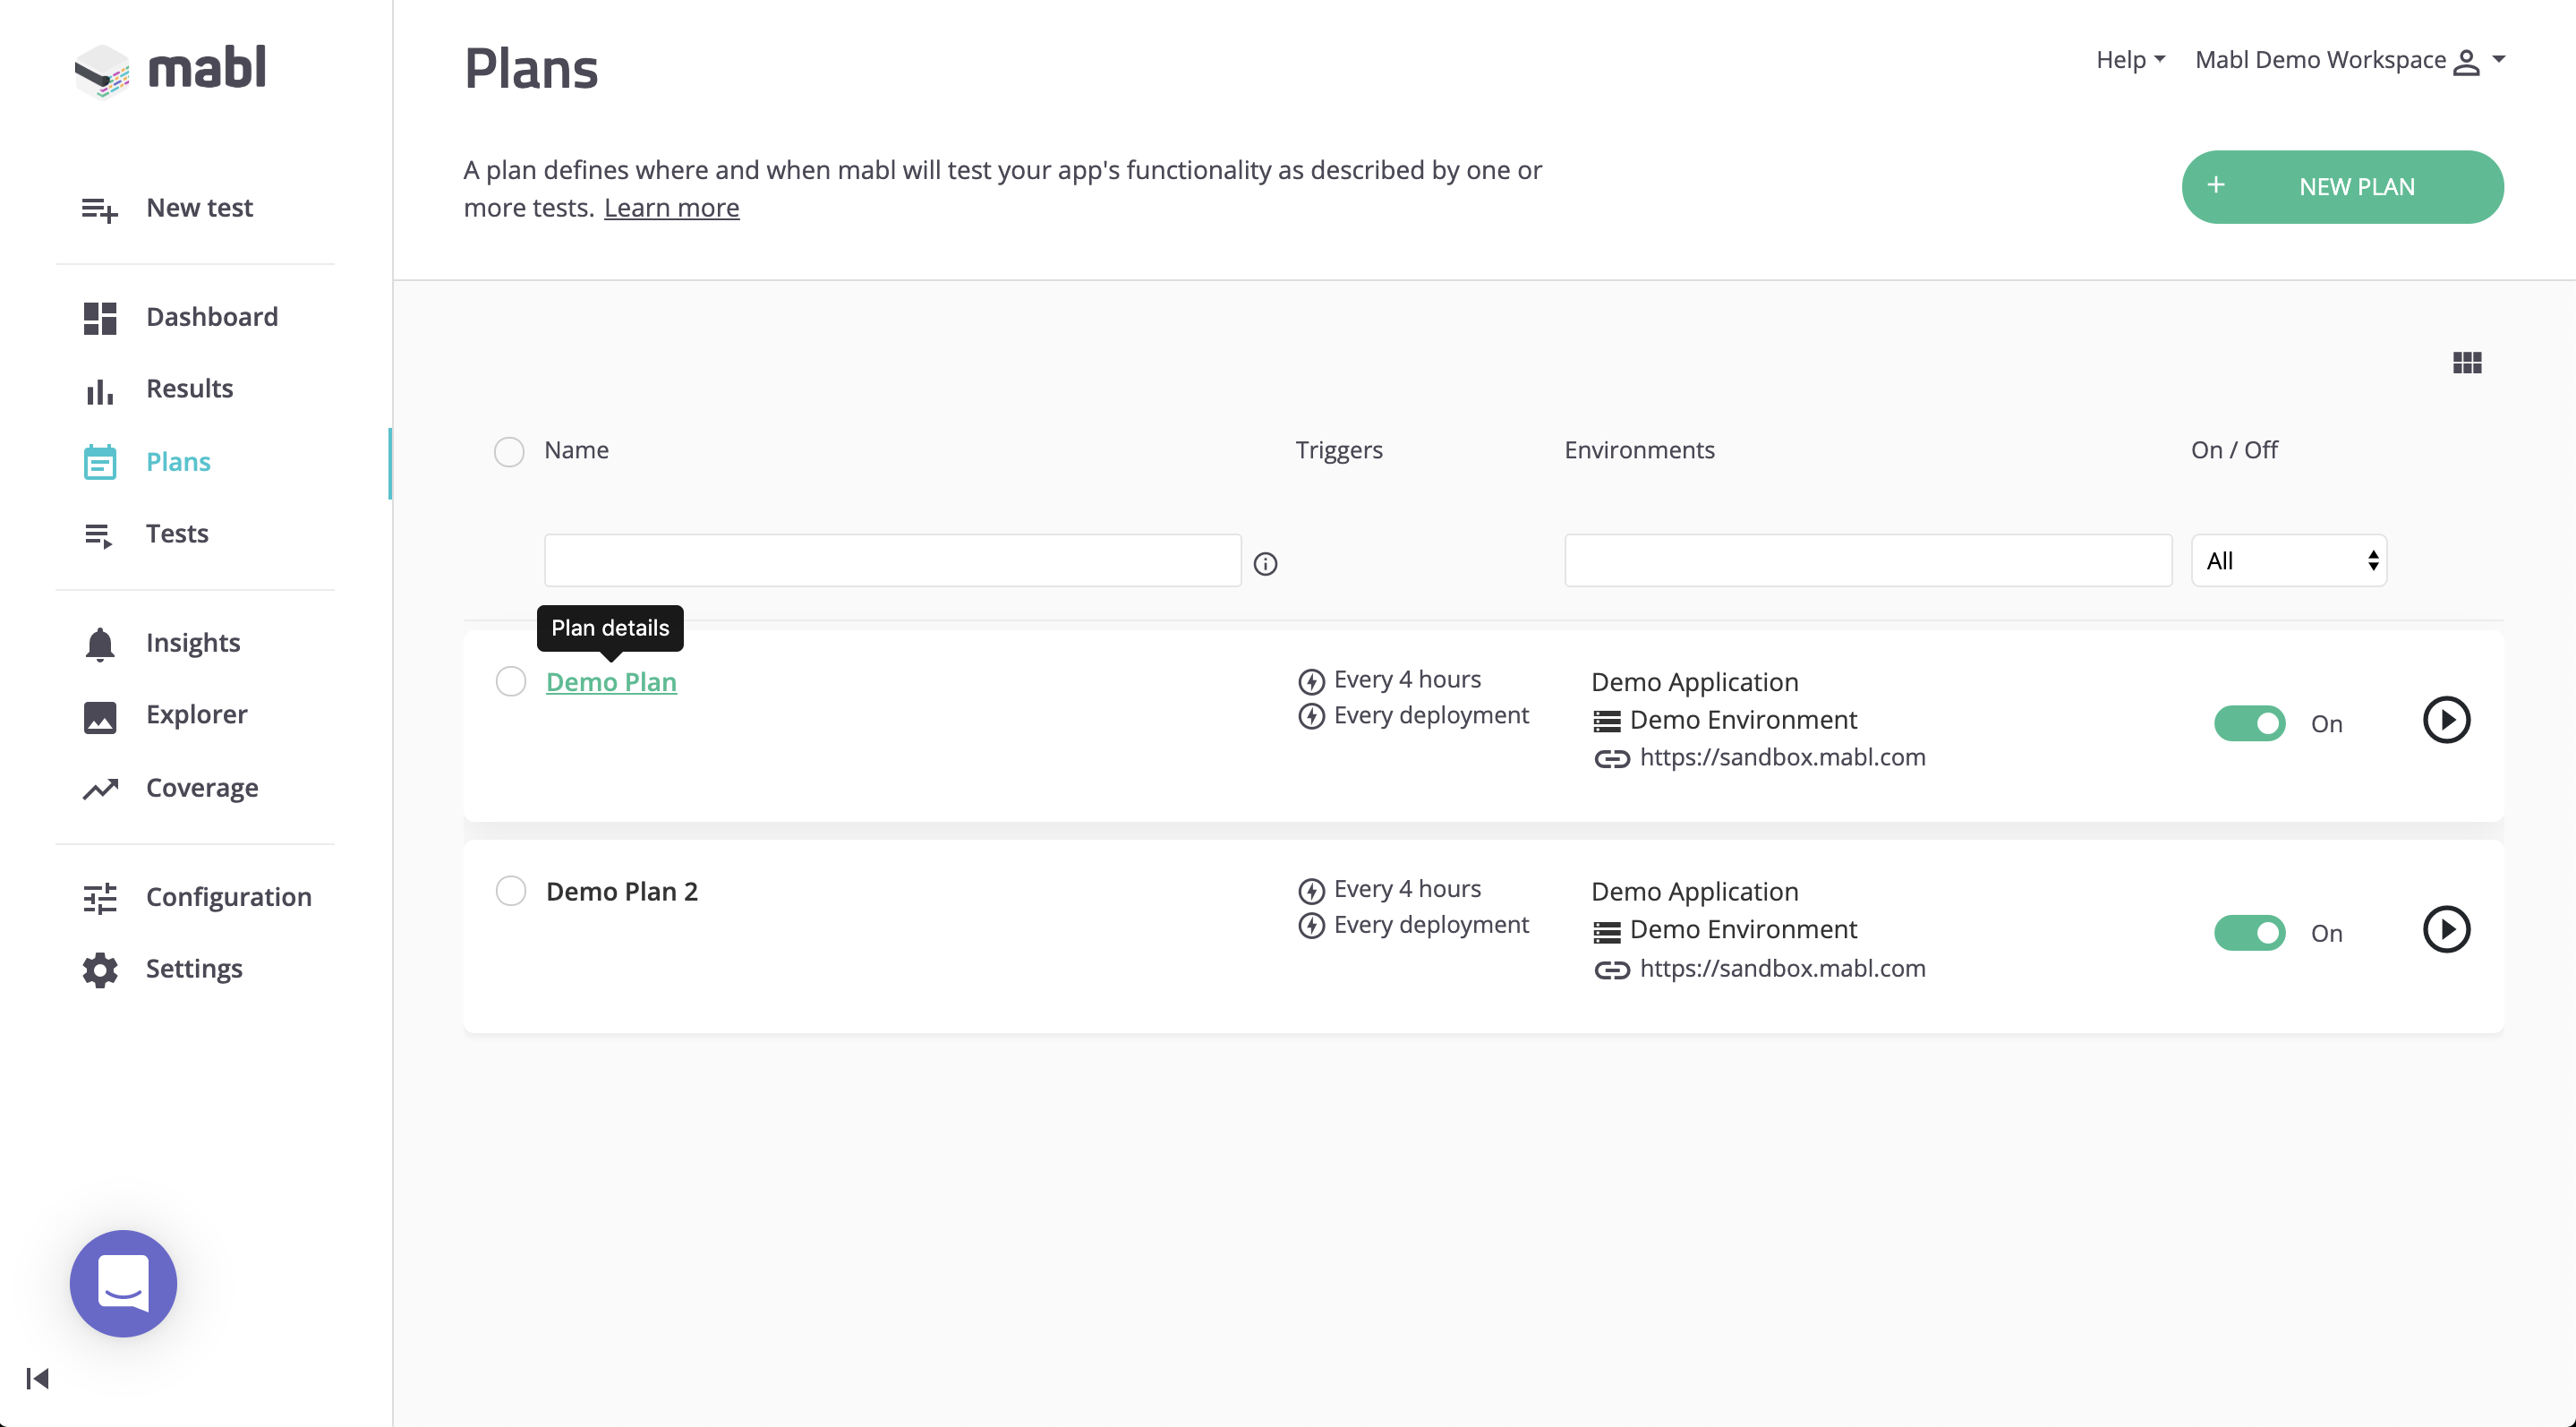Open the On/Off filter dropdown
The width and height of the screenshot is (2576, 1427).
2288,561
